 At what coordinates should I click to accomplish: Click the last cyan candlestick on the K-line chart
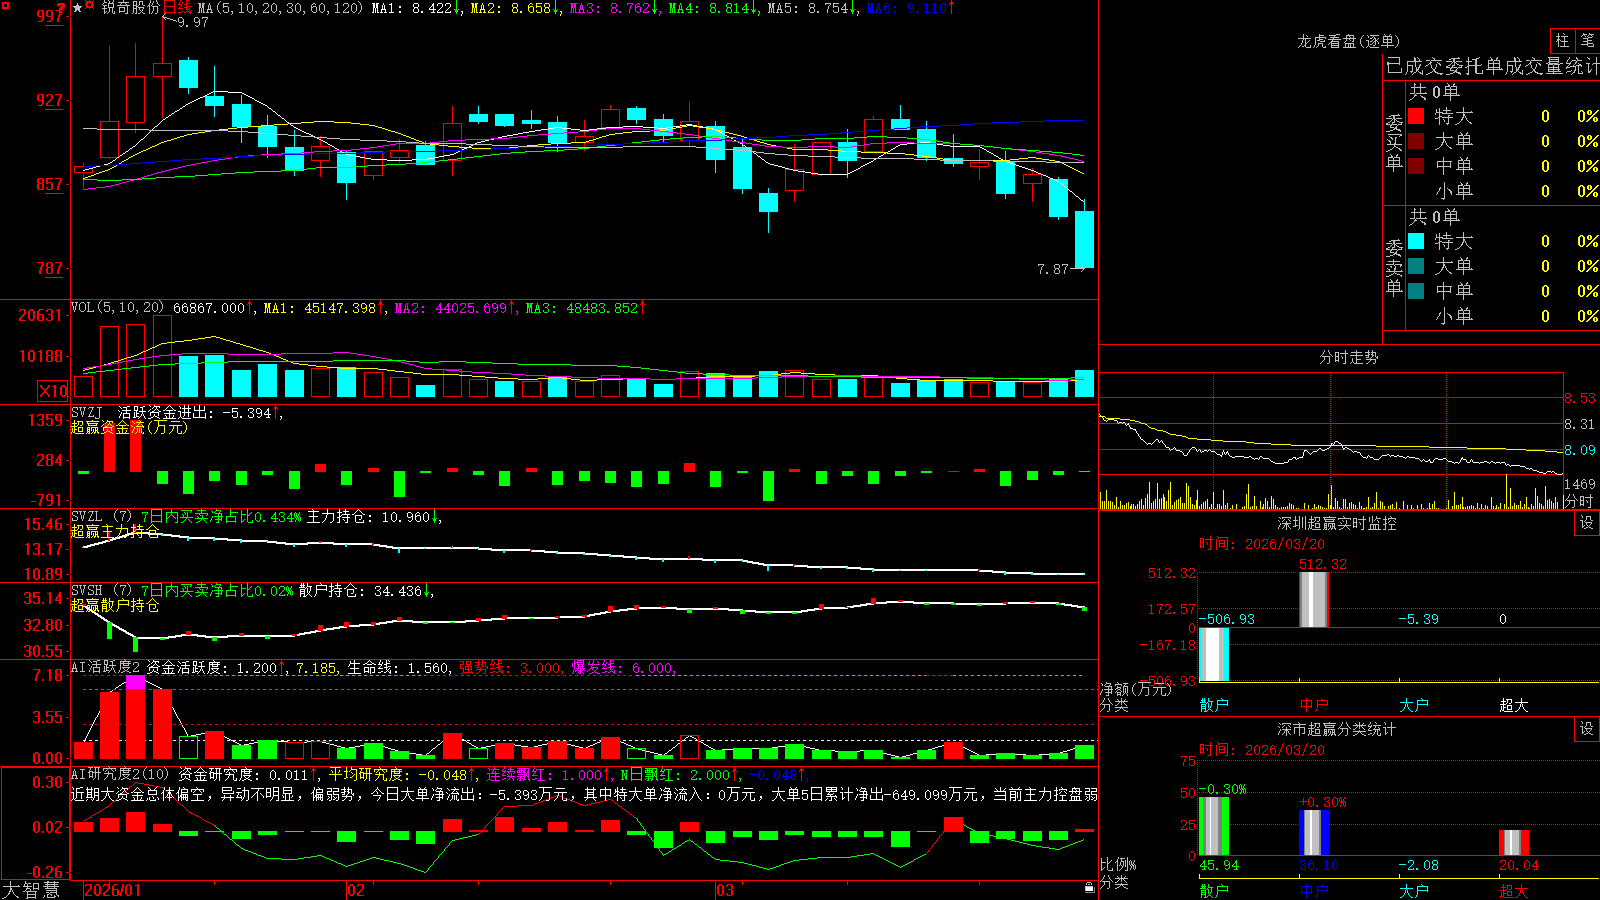tap(1084, 239)
